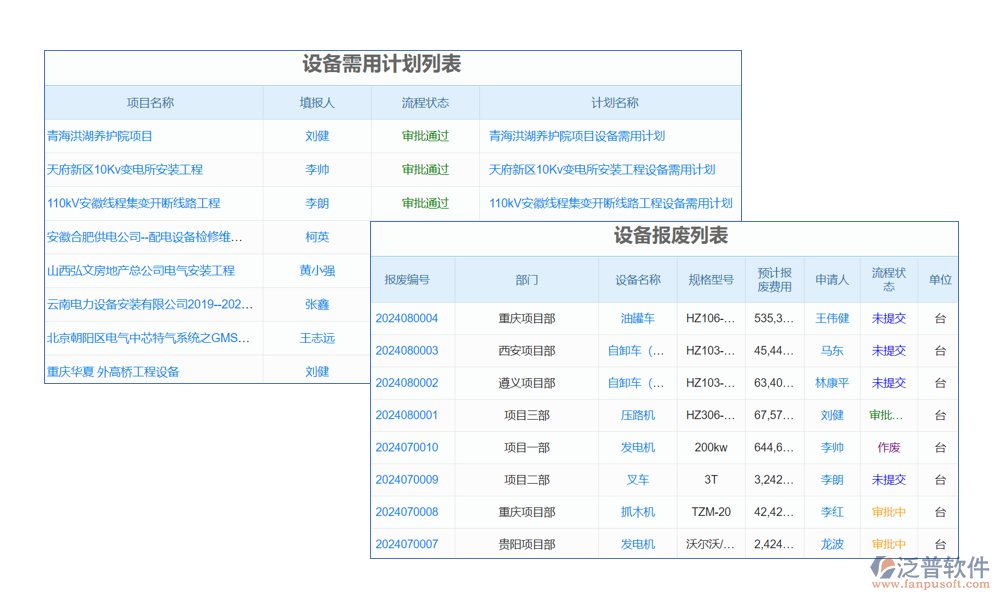Open plan 110kV安徽线程集变开断线路工程设备需用计划
The image size is (1000, 600).
pos(610,203)
